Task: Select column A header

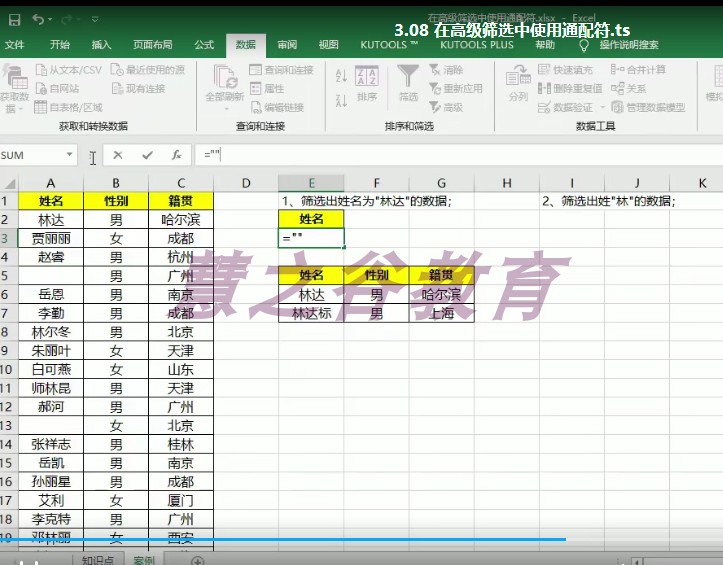Action: point(51,183)
